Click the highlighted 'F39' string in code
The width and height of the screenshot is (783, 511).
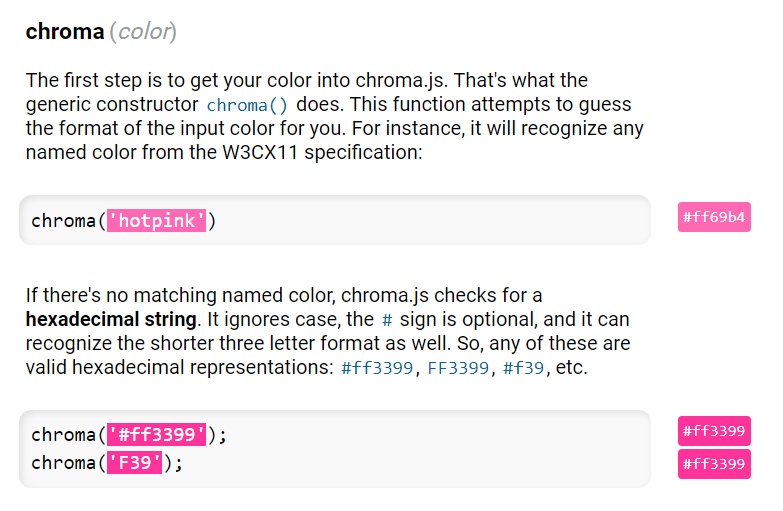[x=135, y=464]
